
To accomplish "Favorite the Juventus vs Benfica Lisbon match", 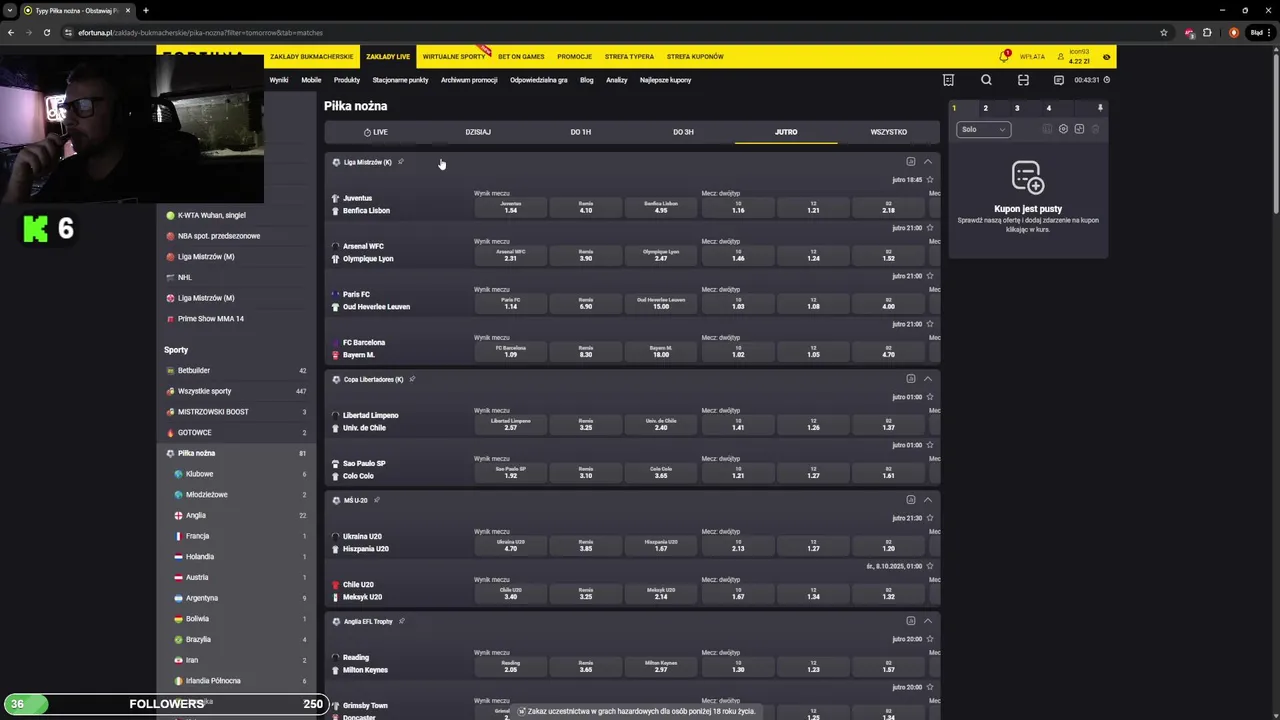I will click(x=930, y=180).
